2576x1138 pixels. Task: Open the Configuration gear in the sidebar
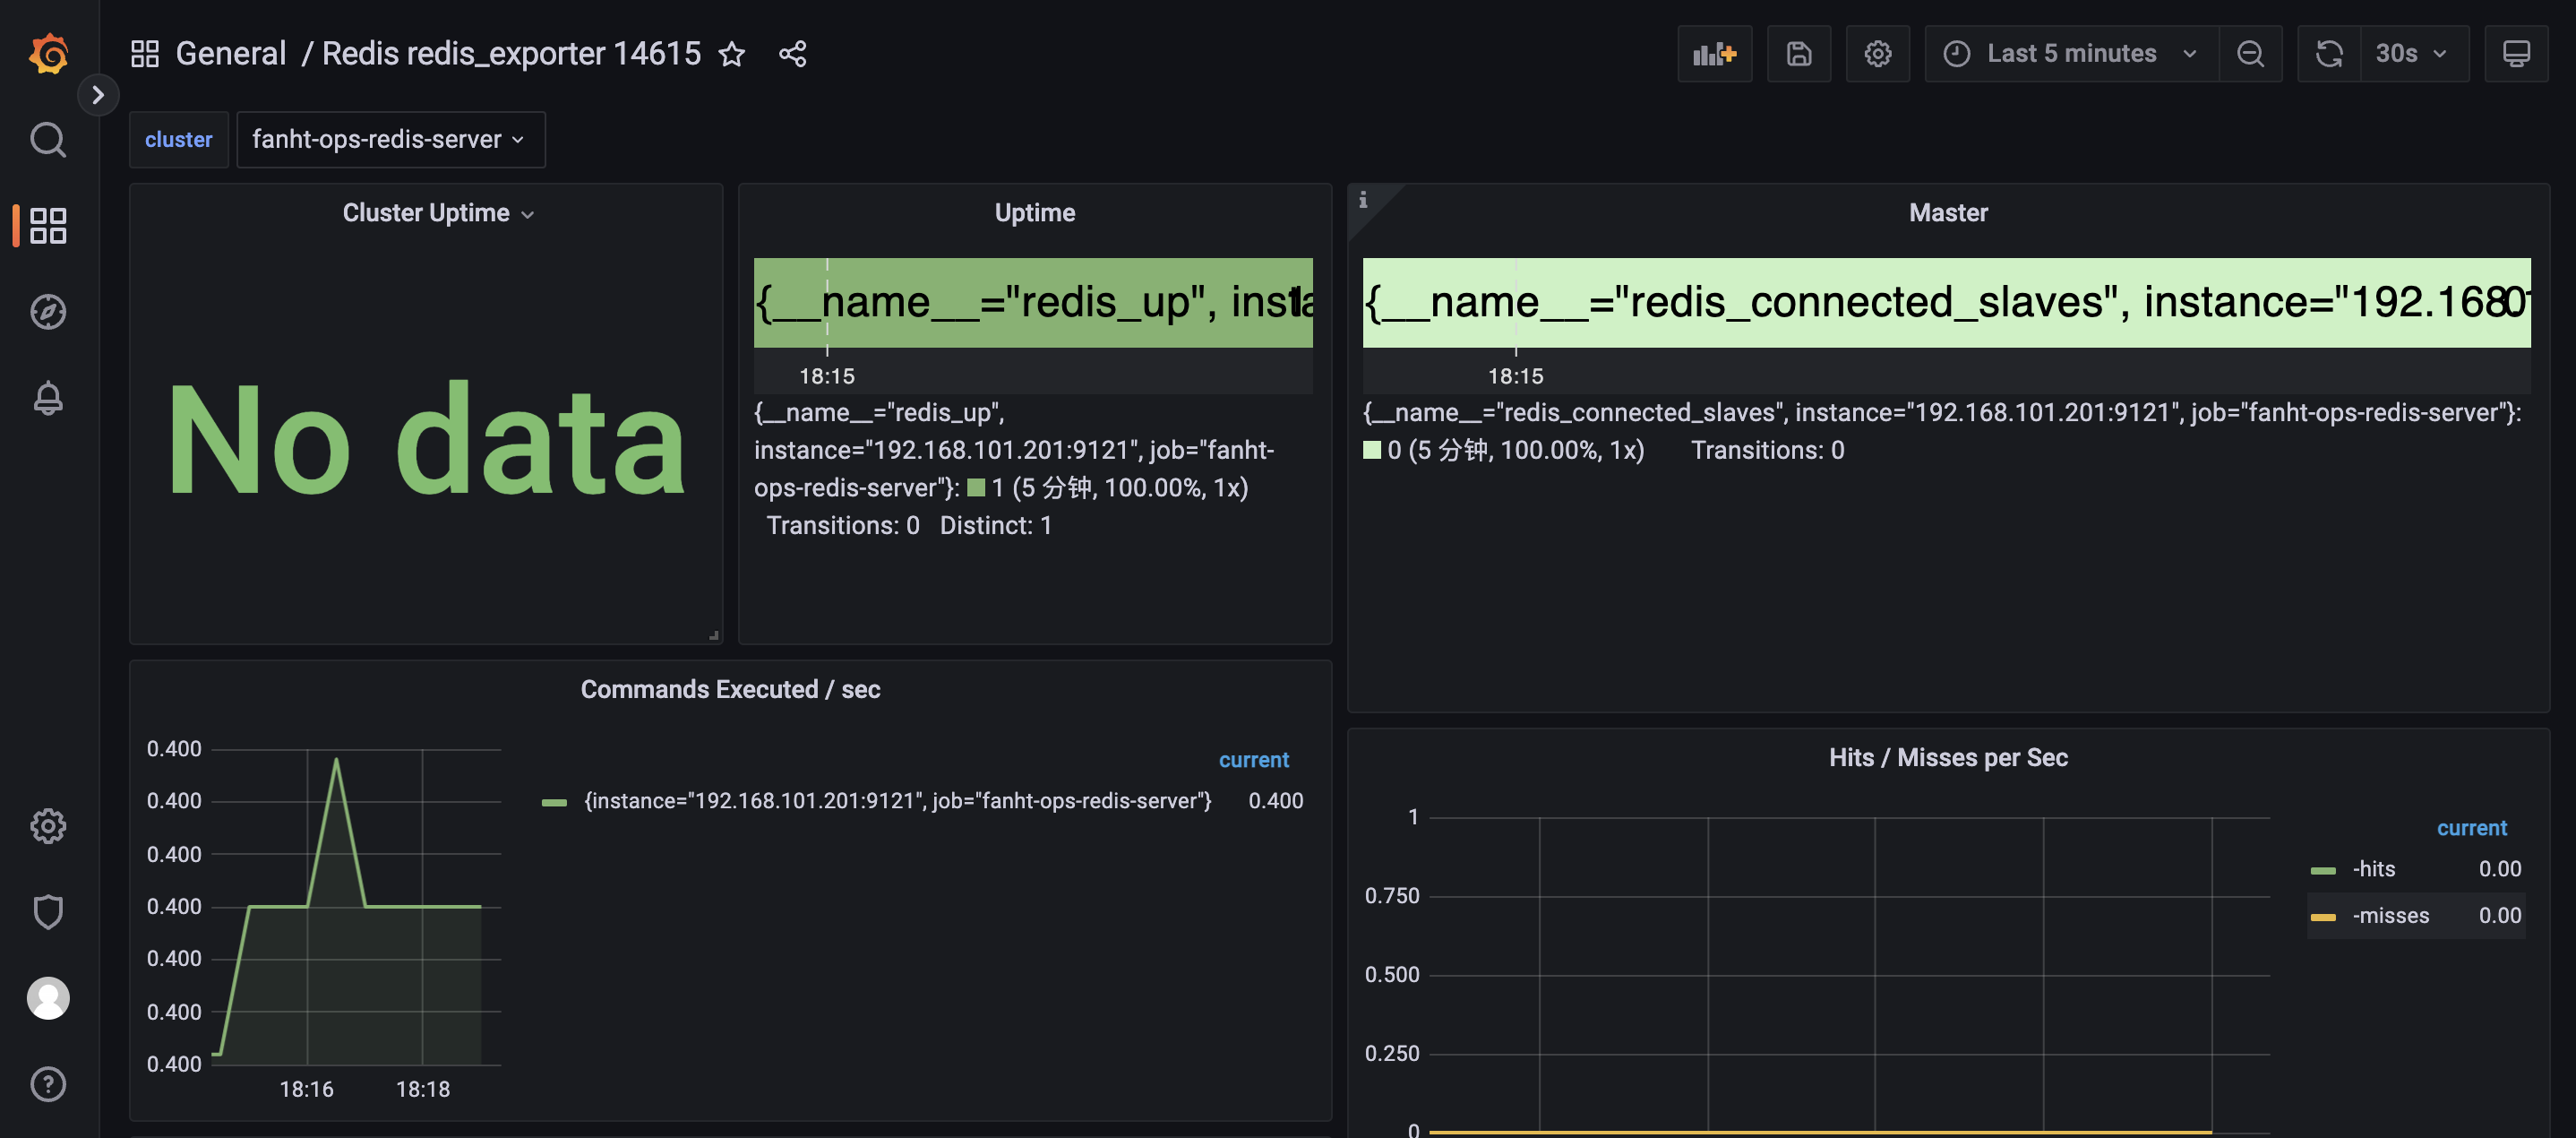pyautogui.click(x=48, y=826)
